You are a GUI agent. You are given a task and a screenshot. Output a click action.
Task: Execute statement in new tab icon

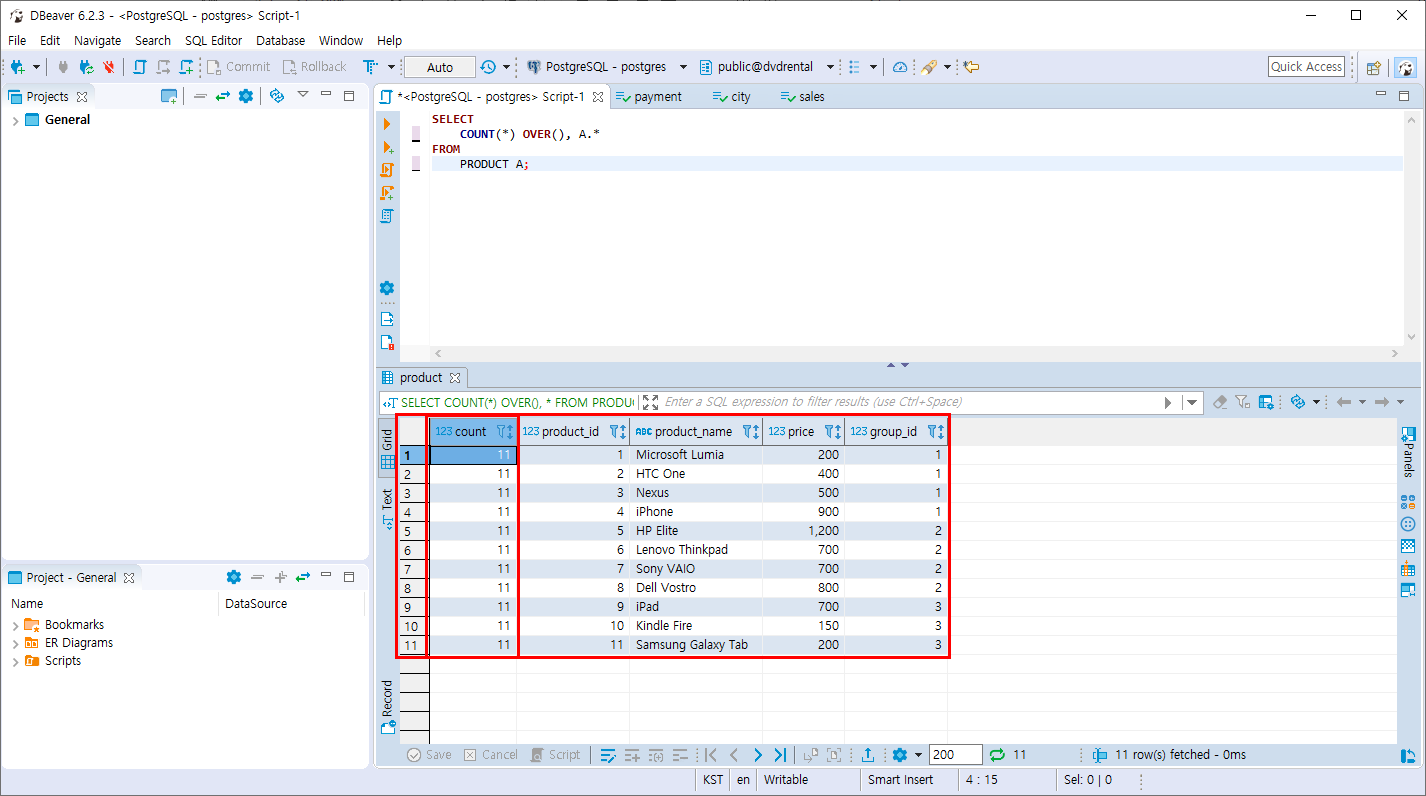387,147
